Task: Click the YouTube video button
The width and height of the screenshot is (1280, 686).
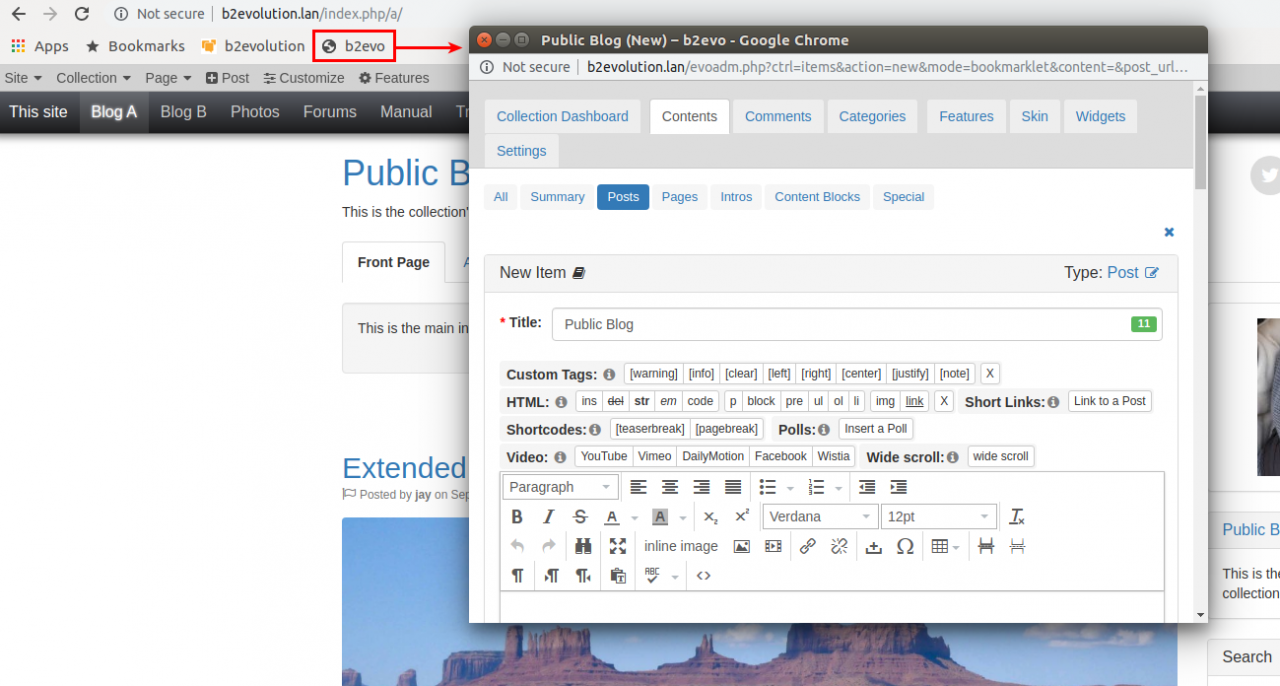Action: [x=604, y=456]
